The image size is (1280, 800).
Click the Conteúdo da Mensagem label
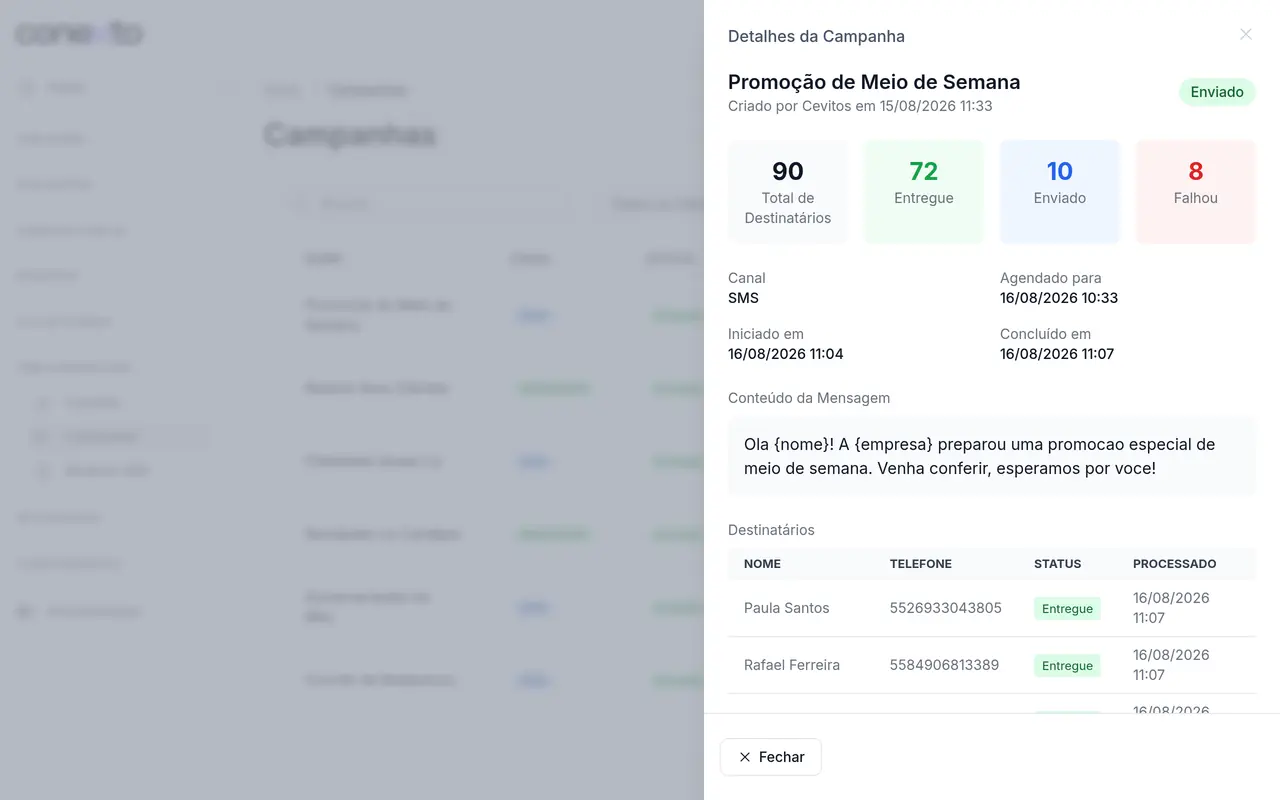point(809,398)
